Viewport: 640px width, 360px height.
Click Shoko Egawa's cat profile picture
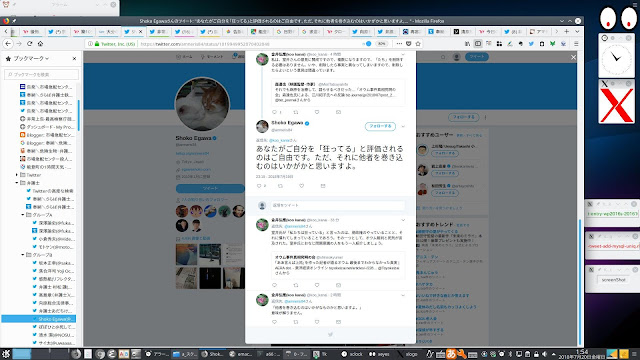(x=202, y=104)
